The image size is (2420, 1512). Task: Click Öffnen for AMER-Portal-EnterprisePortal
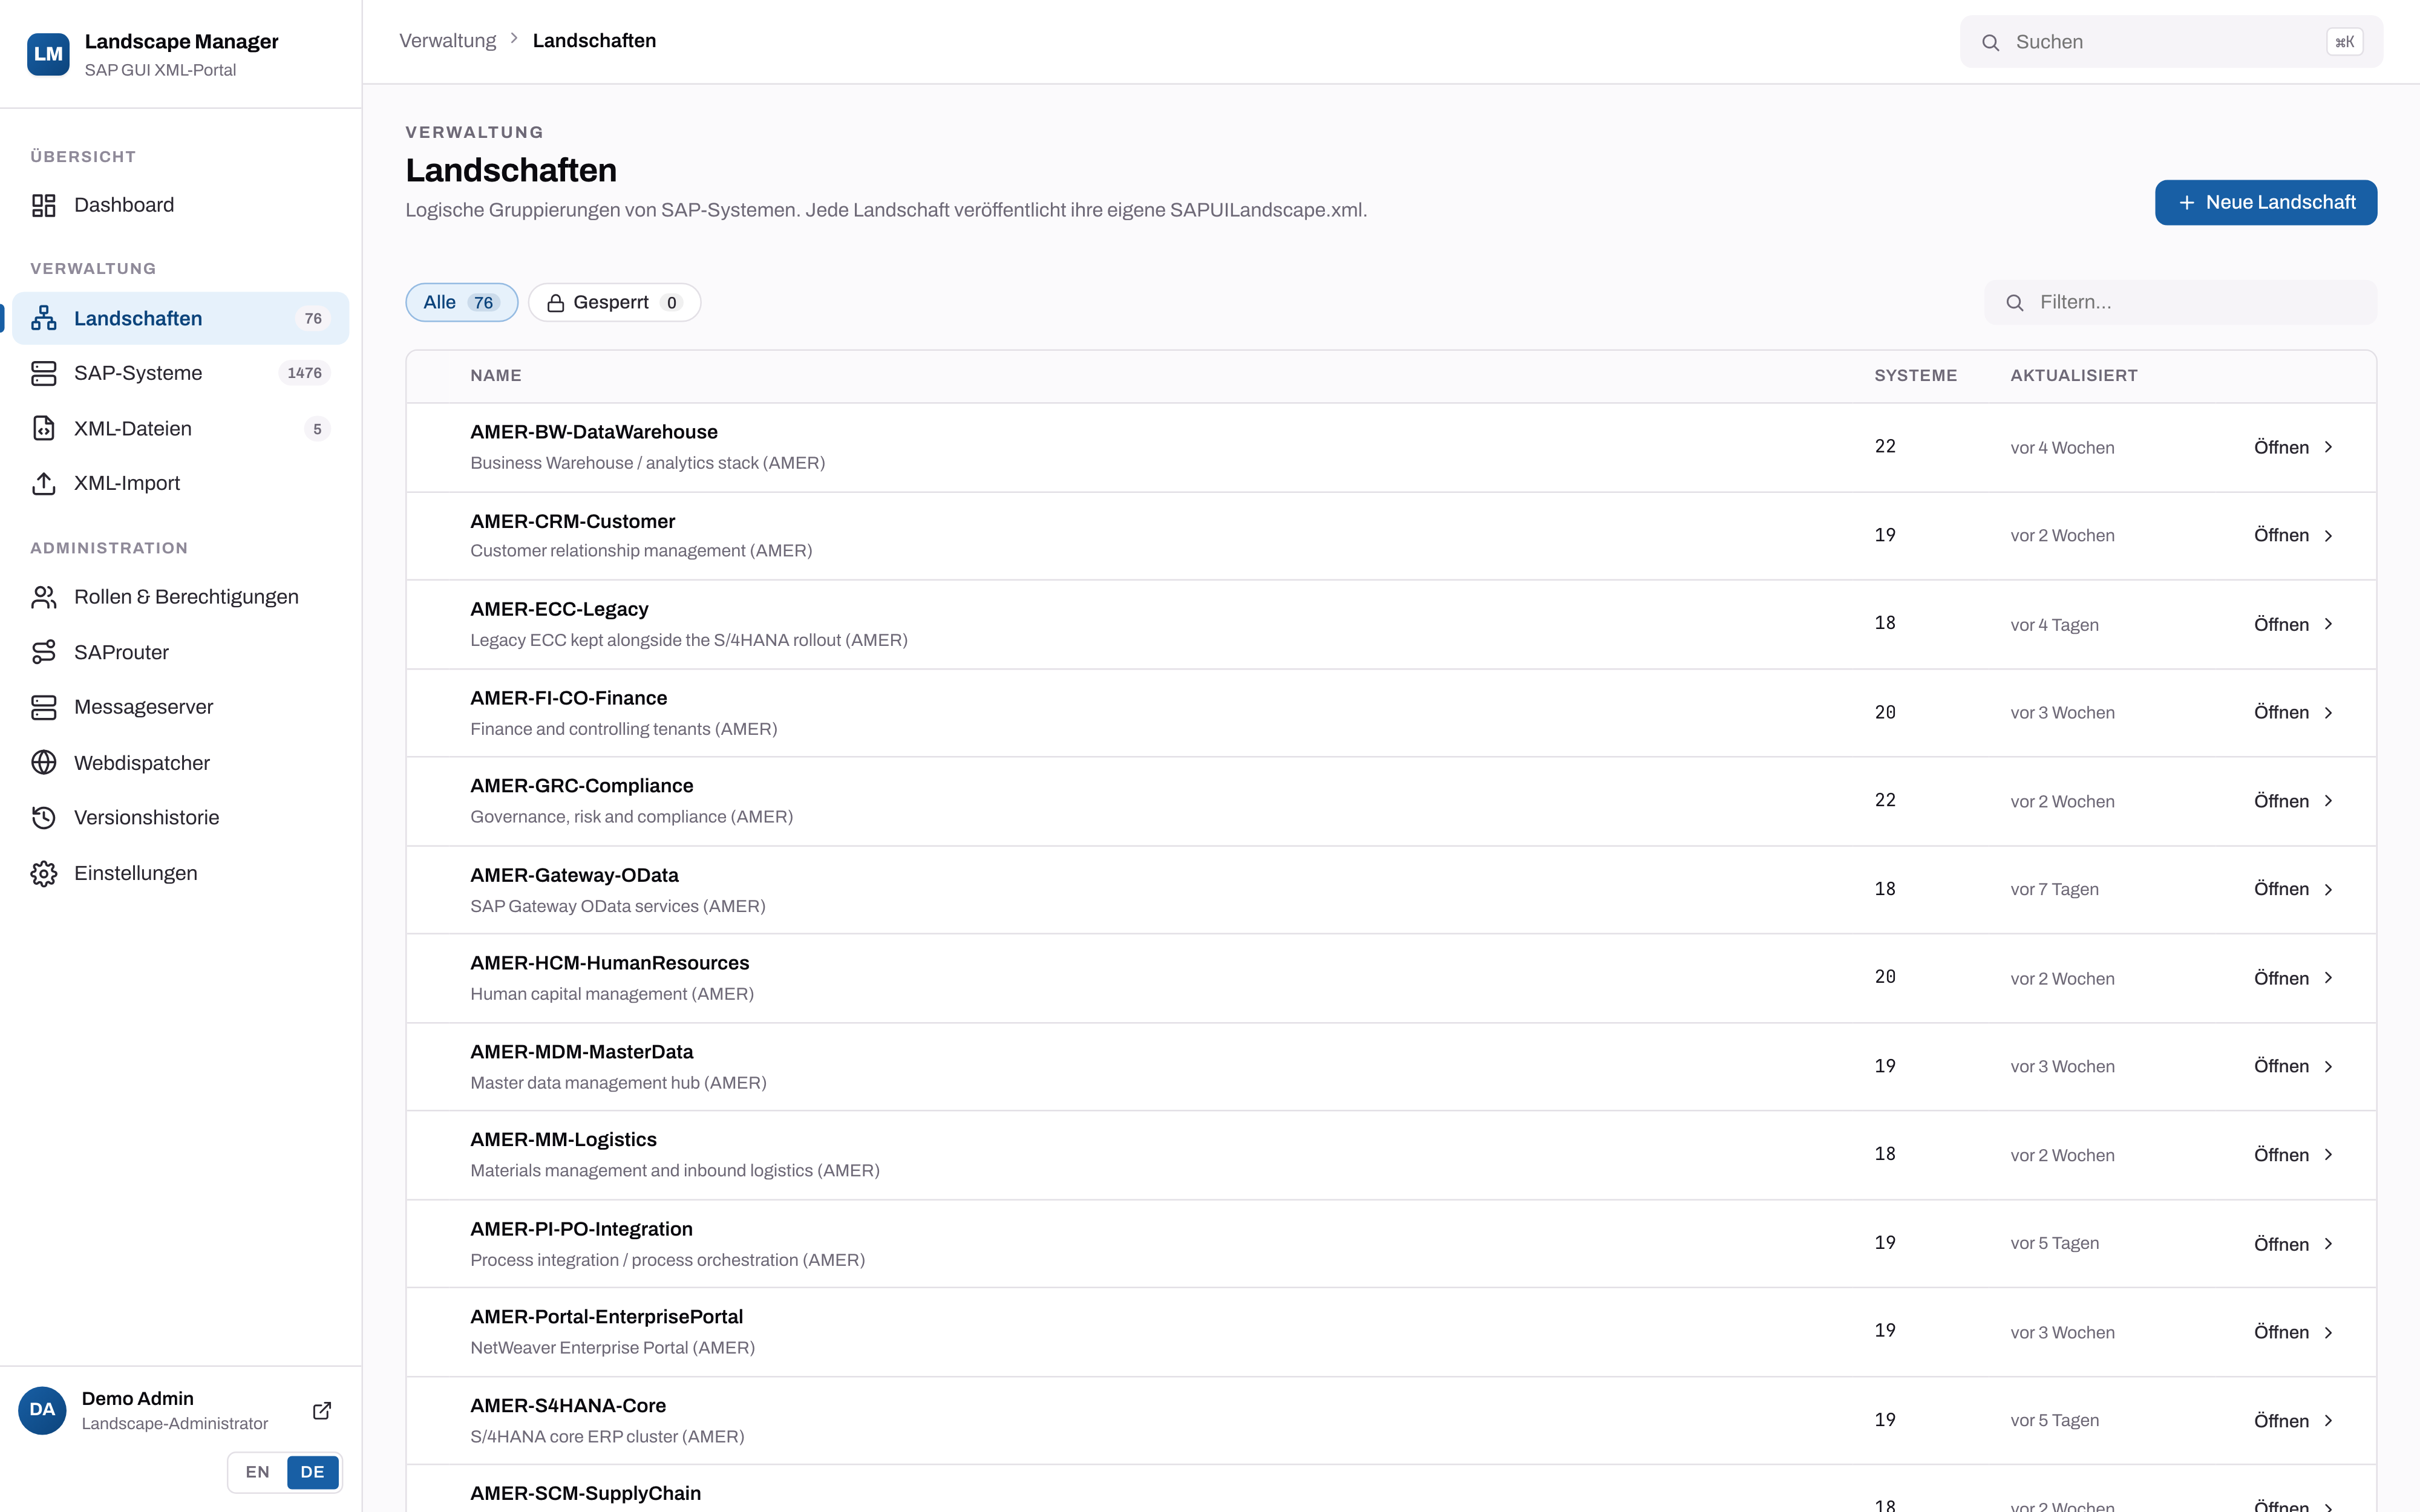click(x=2293, y=1332)
